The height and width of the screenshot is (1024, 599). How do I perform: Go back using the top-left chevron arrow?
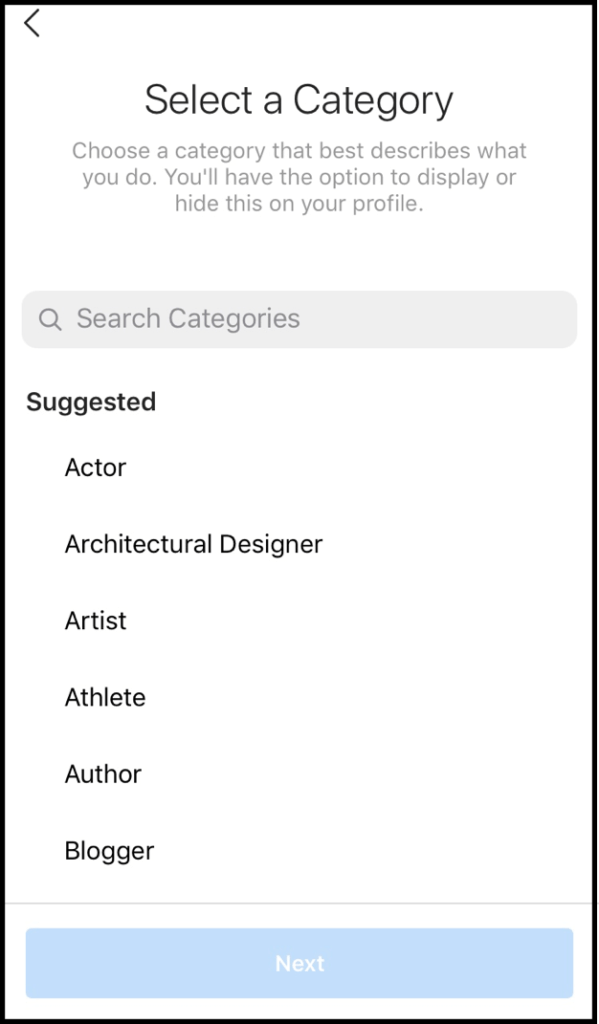tap(31, 24)
